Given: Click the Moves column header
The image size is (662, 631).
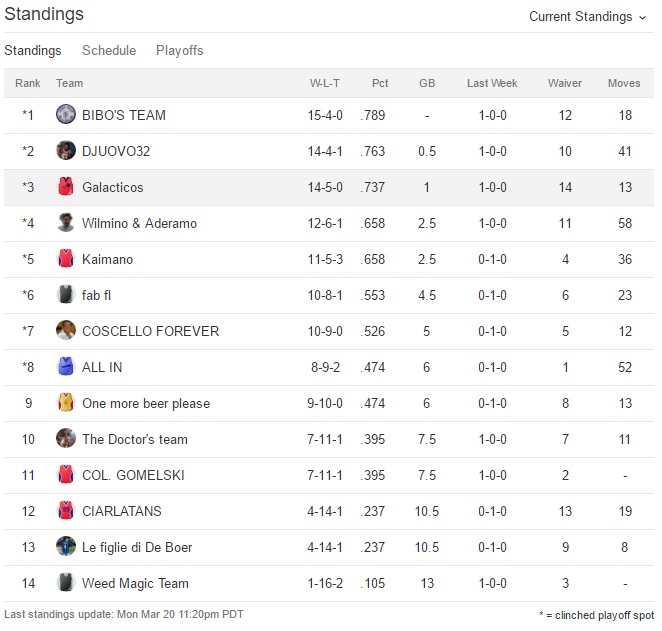Looking at the screenshot, I should [624, 83].
